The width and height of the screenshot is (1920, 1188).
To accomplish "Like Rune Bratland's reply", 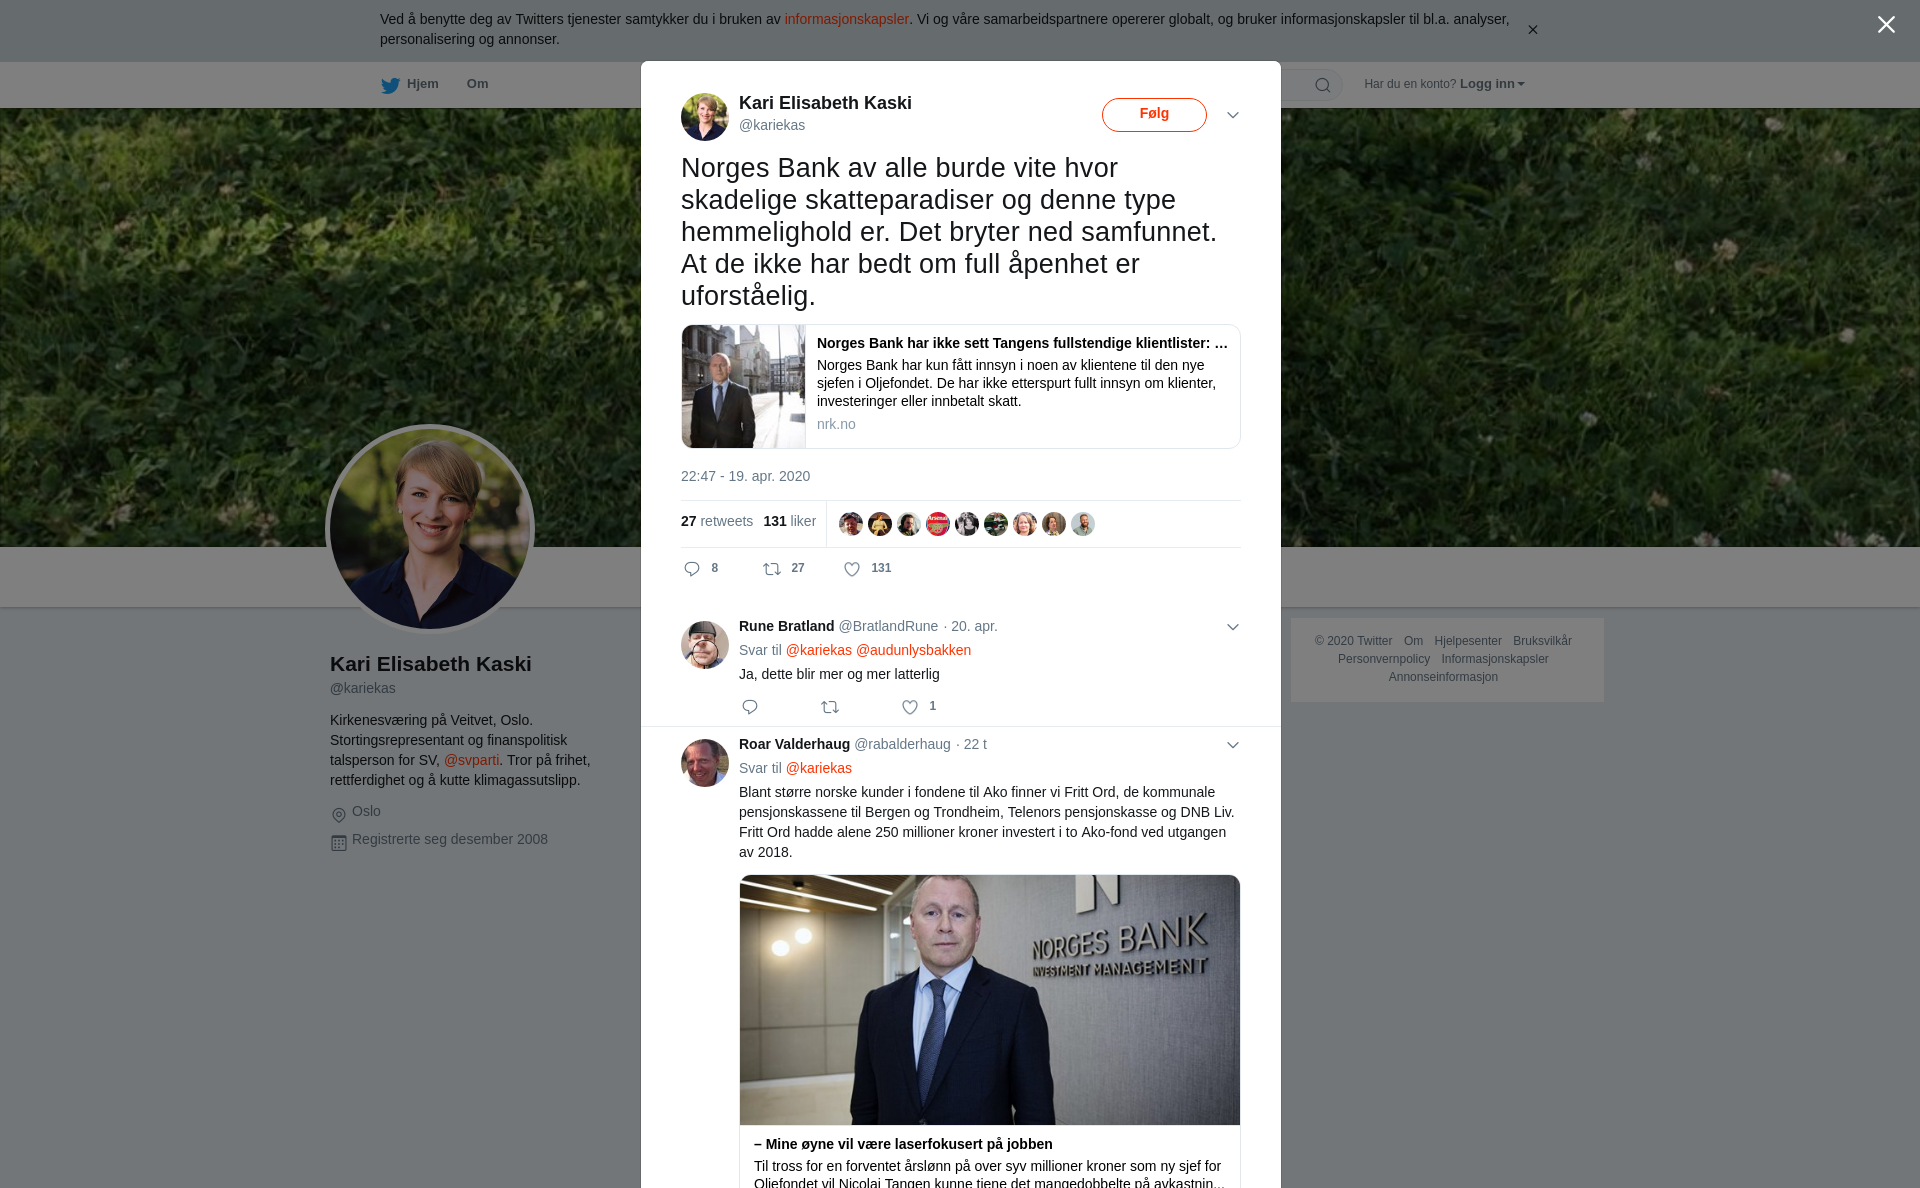I will (x=910, y=707).
